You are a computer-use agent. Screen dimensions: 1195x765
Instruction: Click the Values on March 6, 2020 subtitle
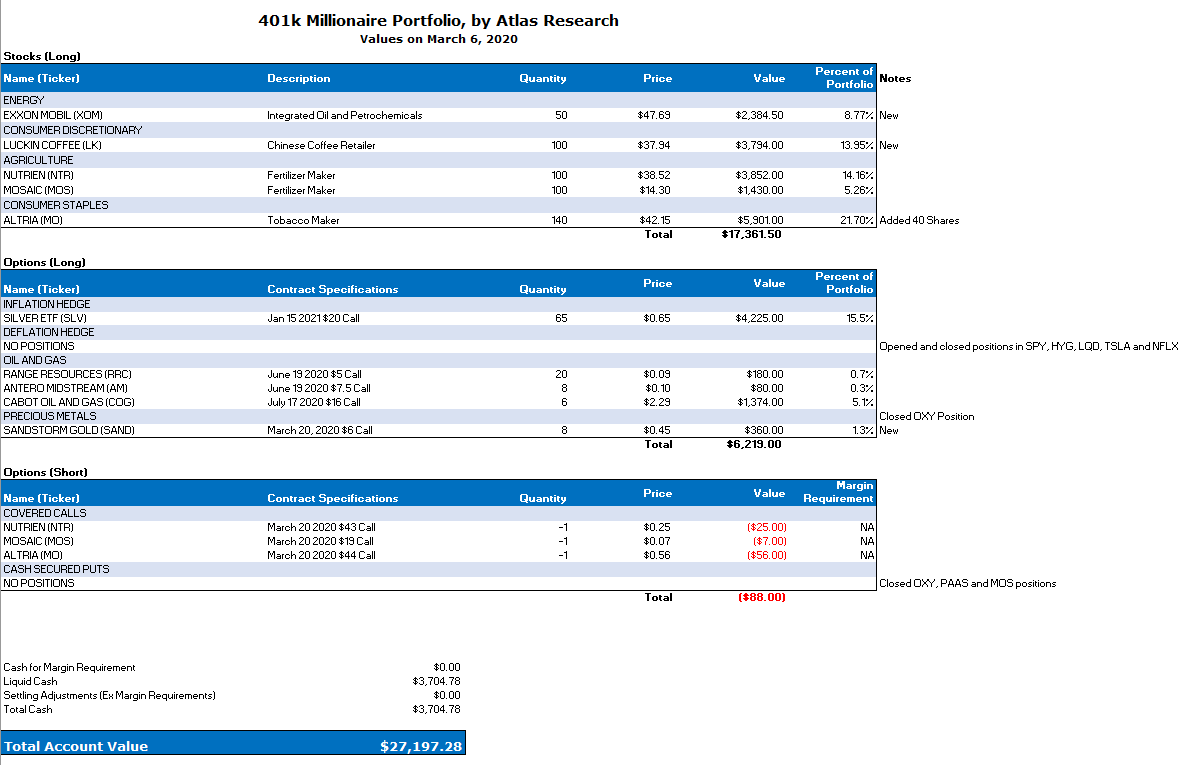click(439, 39)
